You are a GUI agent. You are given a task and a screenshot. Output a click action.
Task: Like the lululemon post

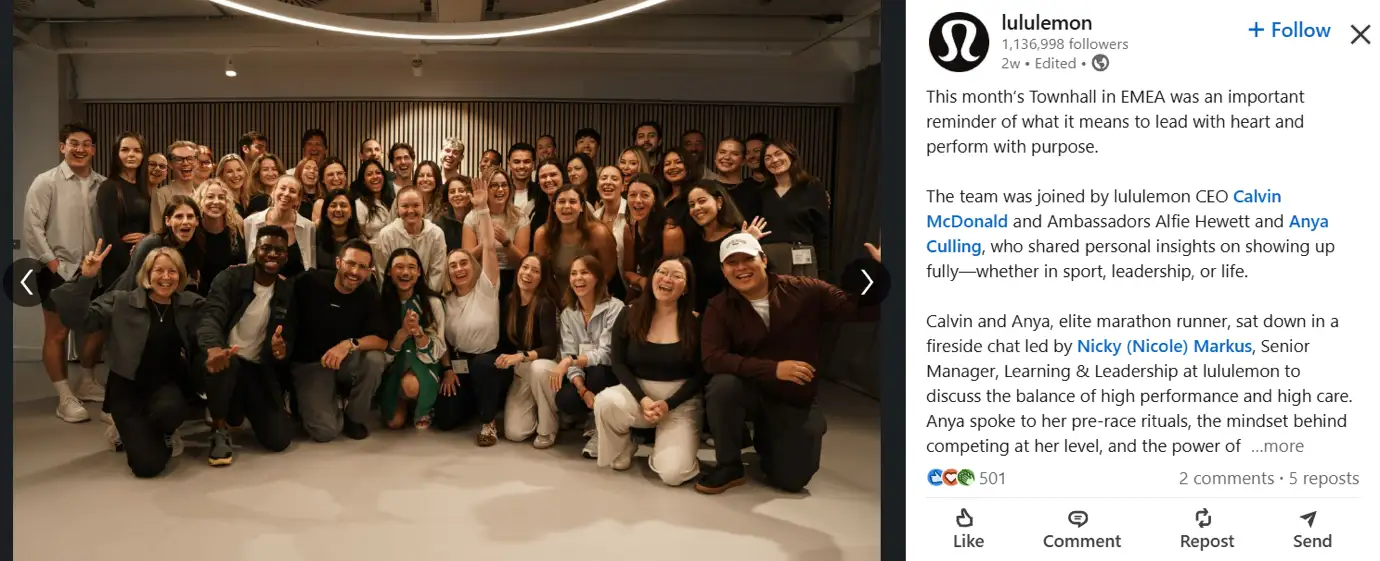pyautogui.click(x=968, y=528)
